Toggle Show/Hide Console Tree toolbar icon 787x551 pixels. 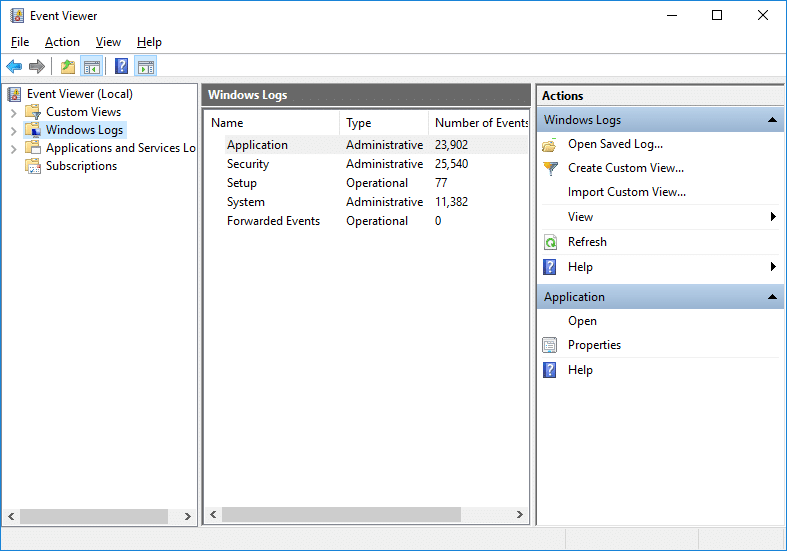tap(91, 67)
